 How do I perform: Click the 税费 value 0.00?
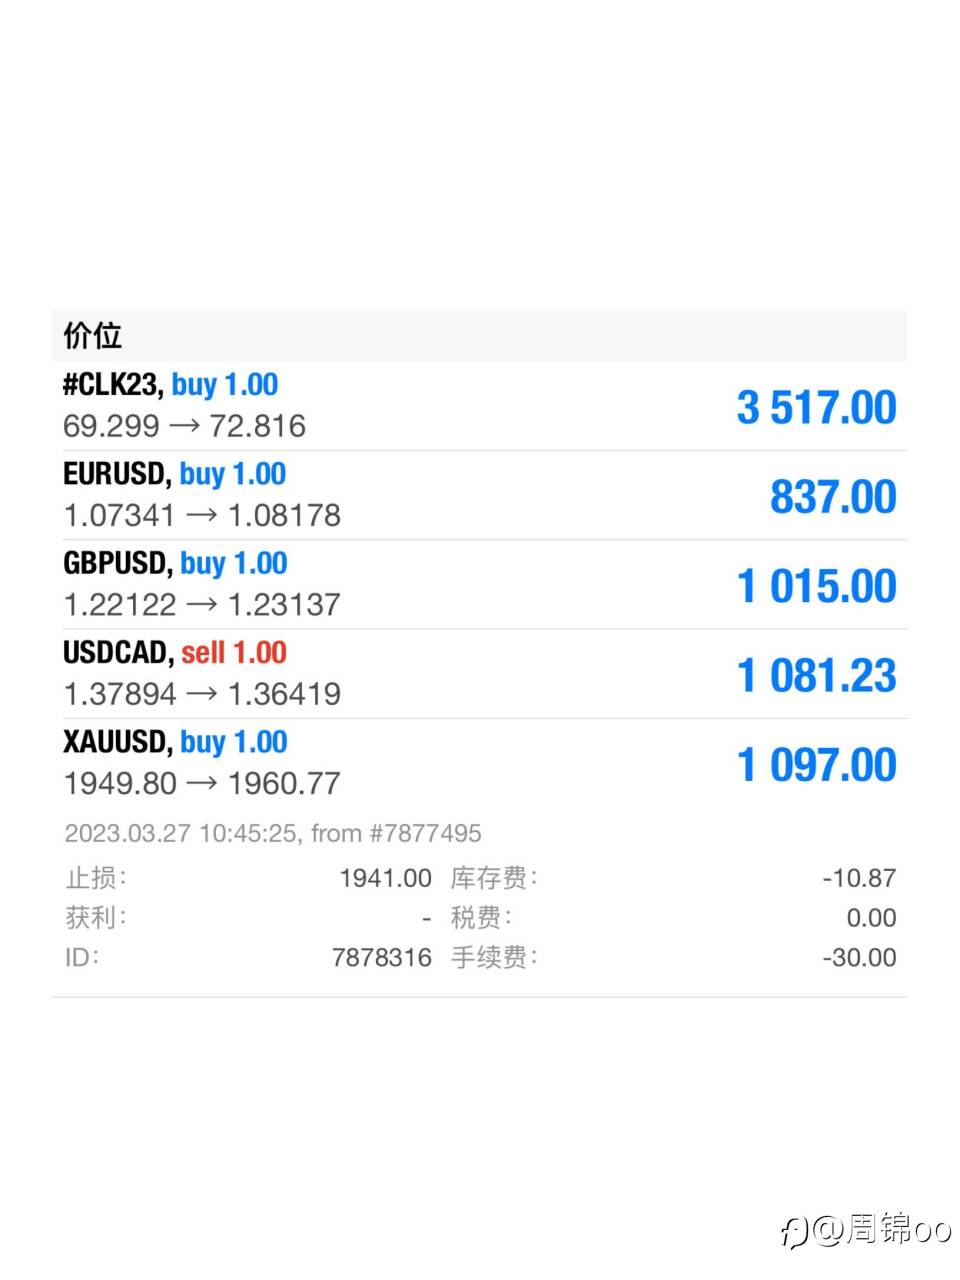click(x=871, y=918)
